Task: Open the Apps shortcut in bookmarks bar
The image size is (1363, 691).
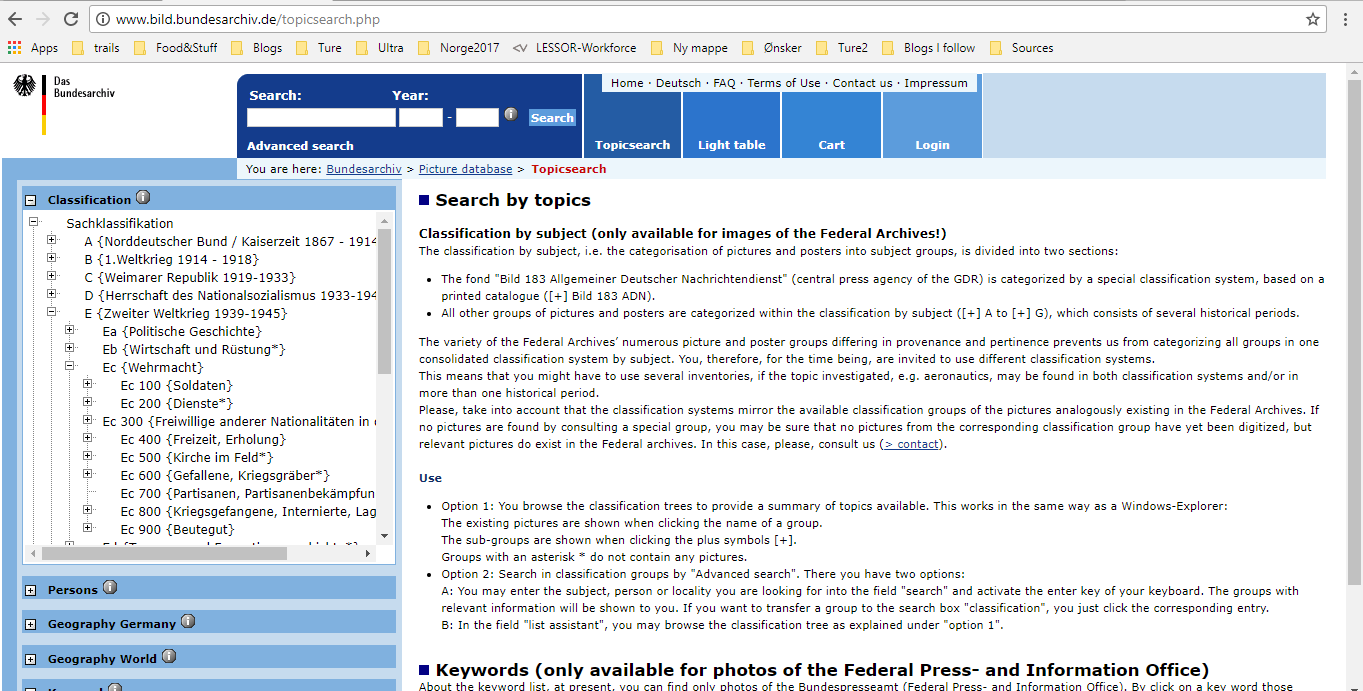Action: coord(33,48)
